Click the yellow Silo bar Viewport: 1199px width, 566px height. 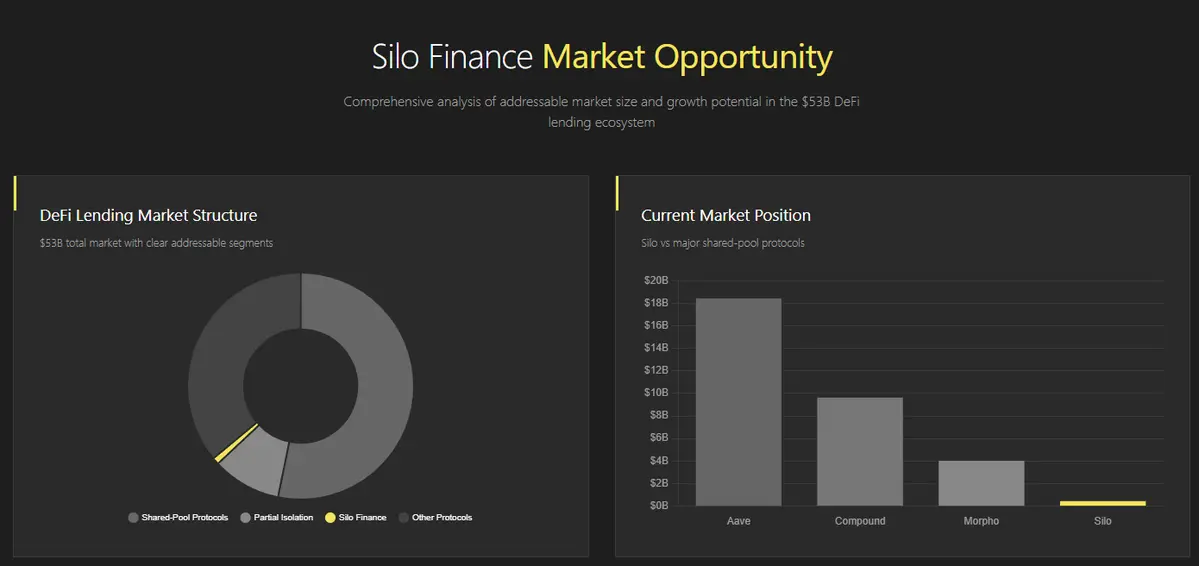coord(1103,503)
